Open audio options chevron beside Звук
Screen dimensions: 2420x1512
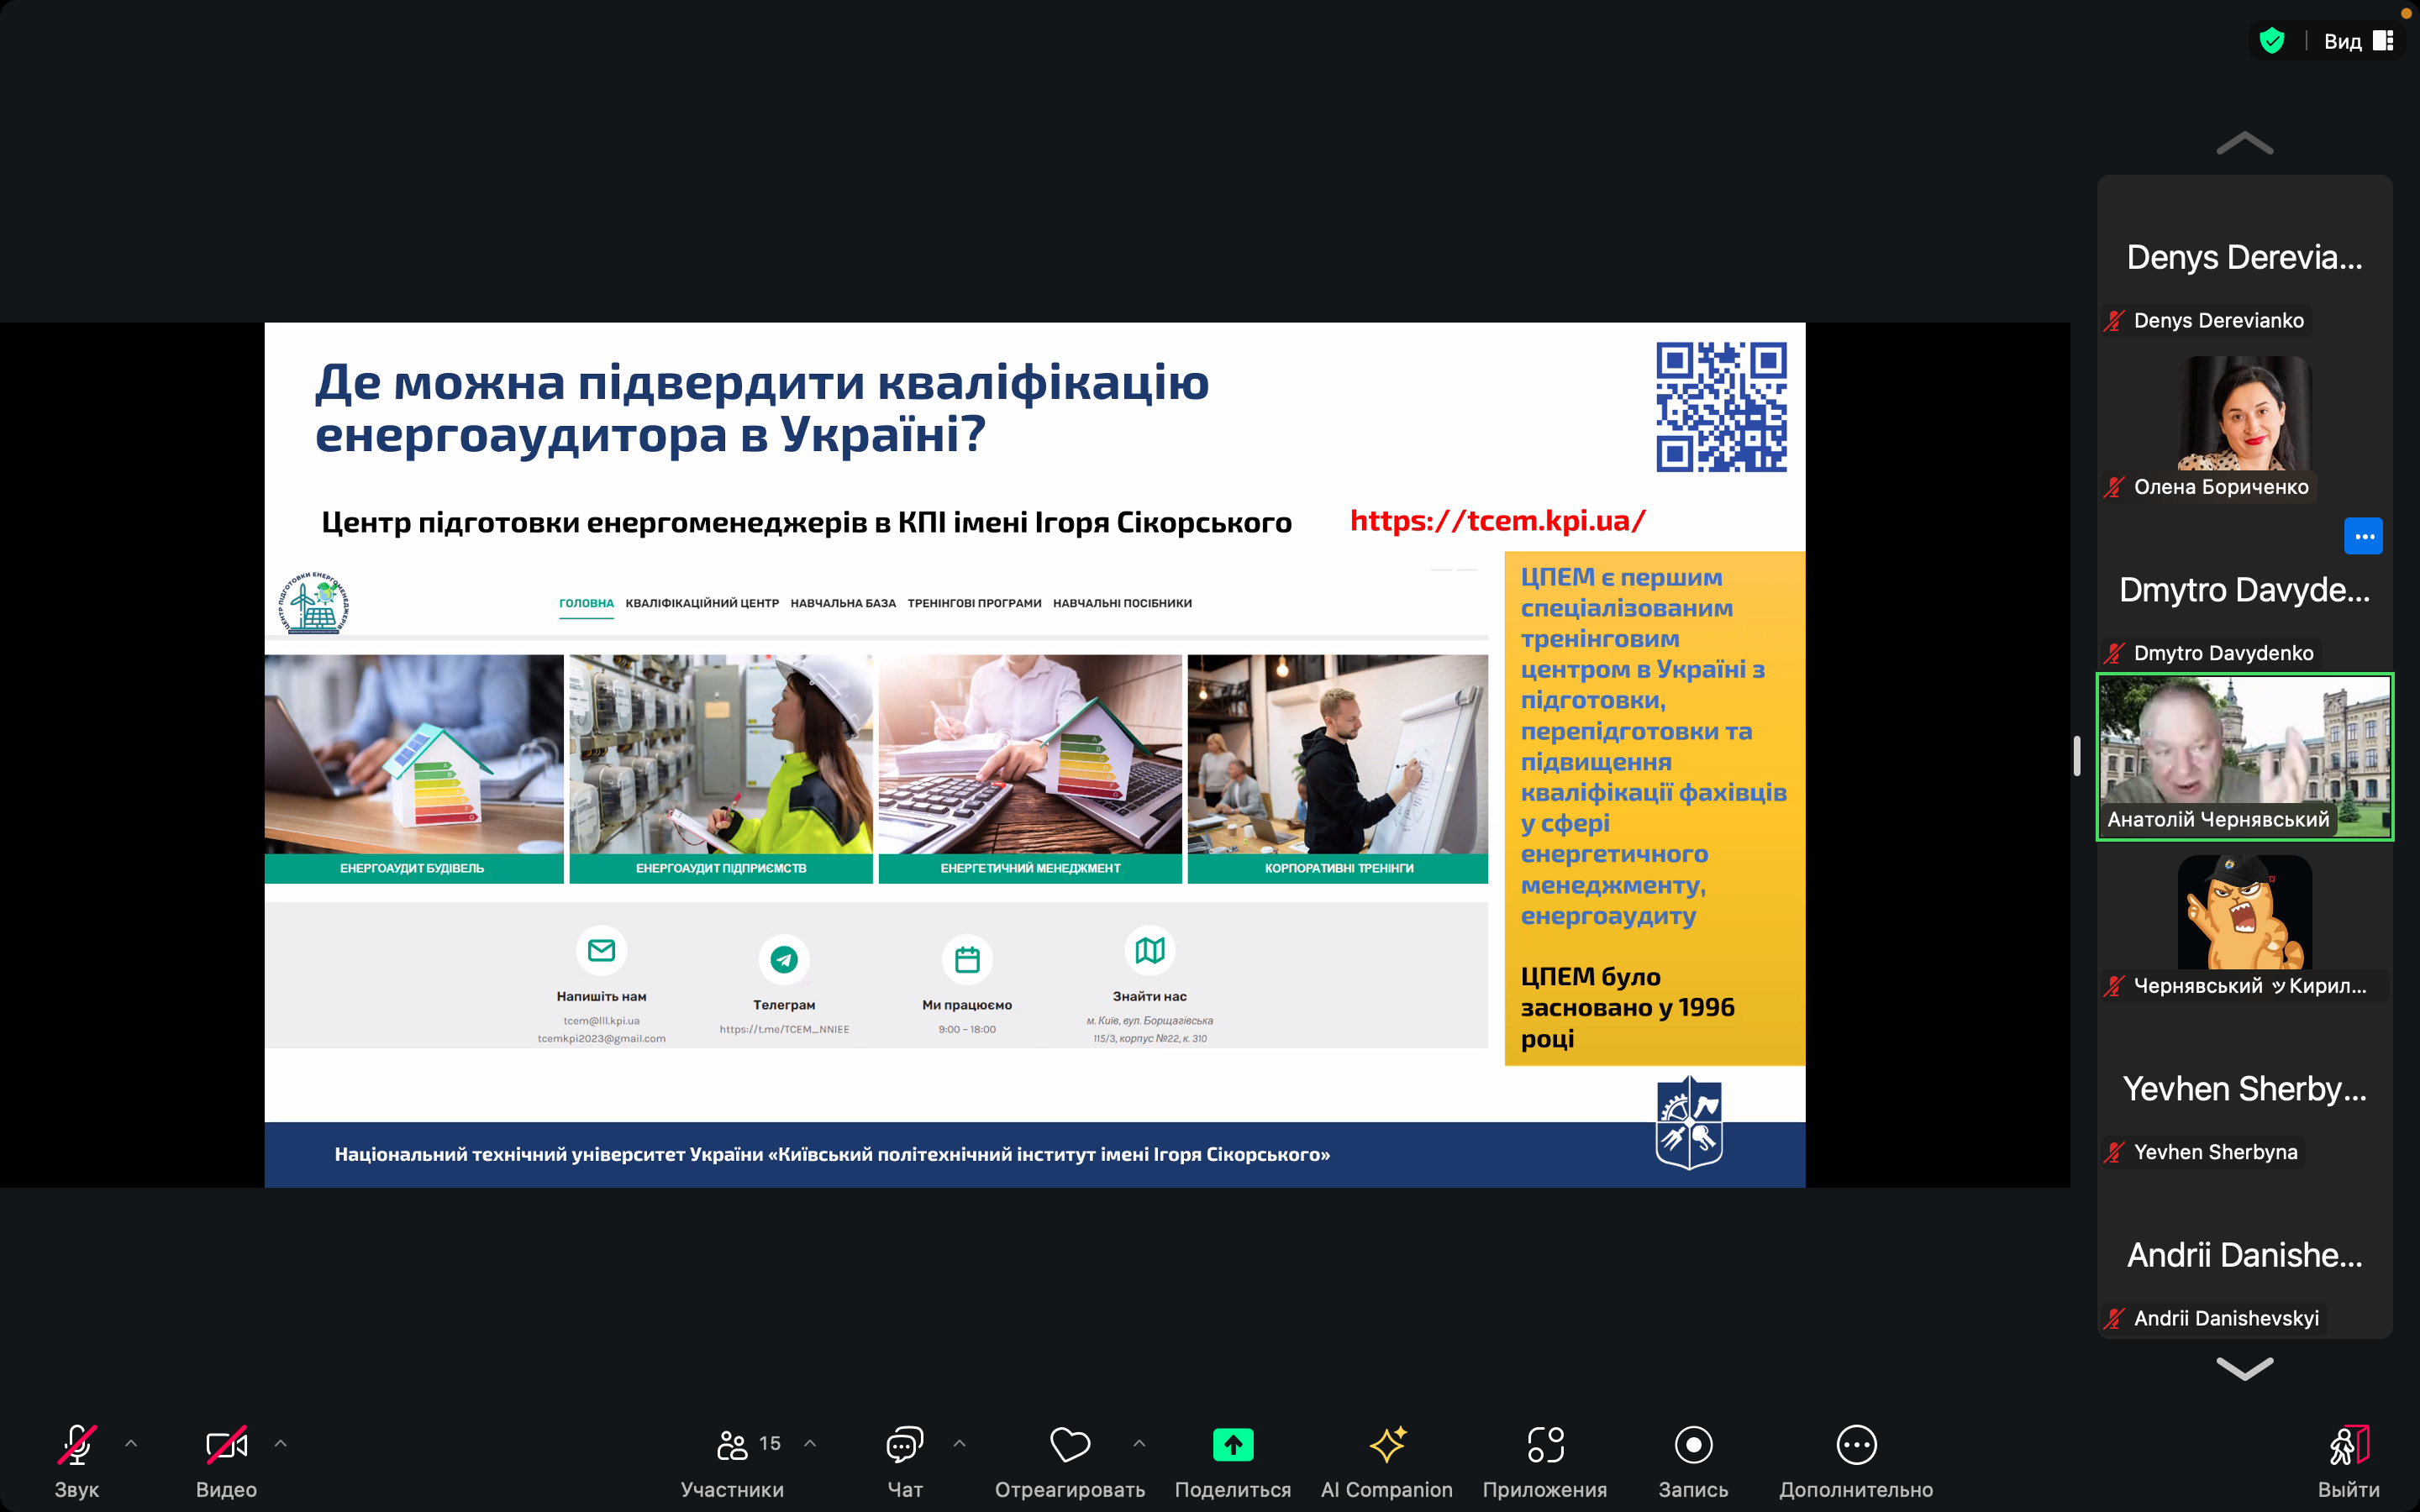[131, 1443]
